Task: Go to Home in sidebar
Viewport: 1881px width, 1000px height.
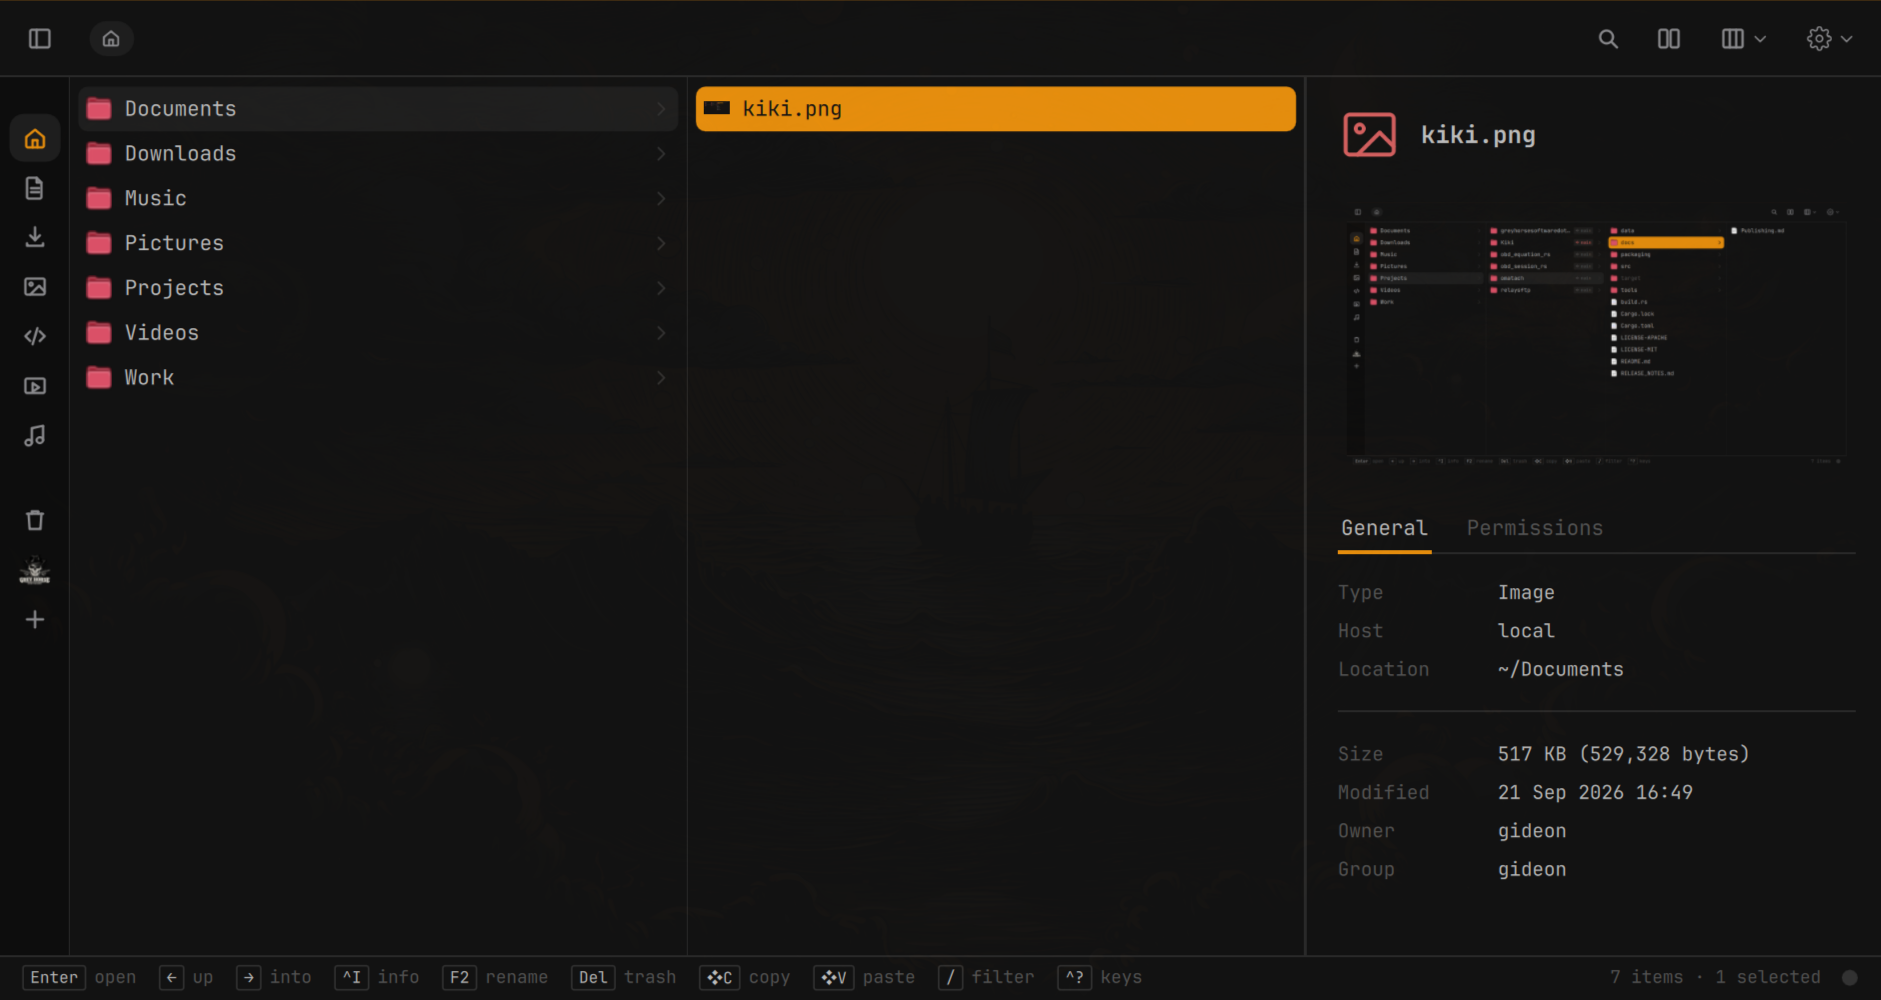Action: (x=35, y=139)
